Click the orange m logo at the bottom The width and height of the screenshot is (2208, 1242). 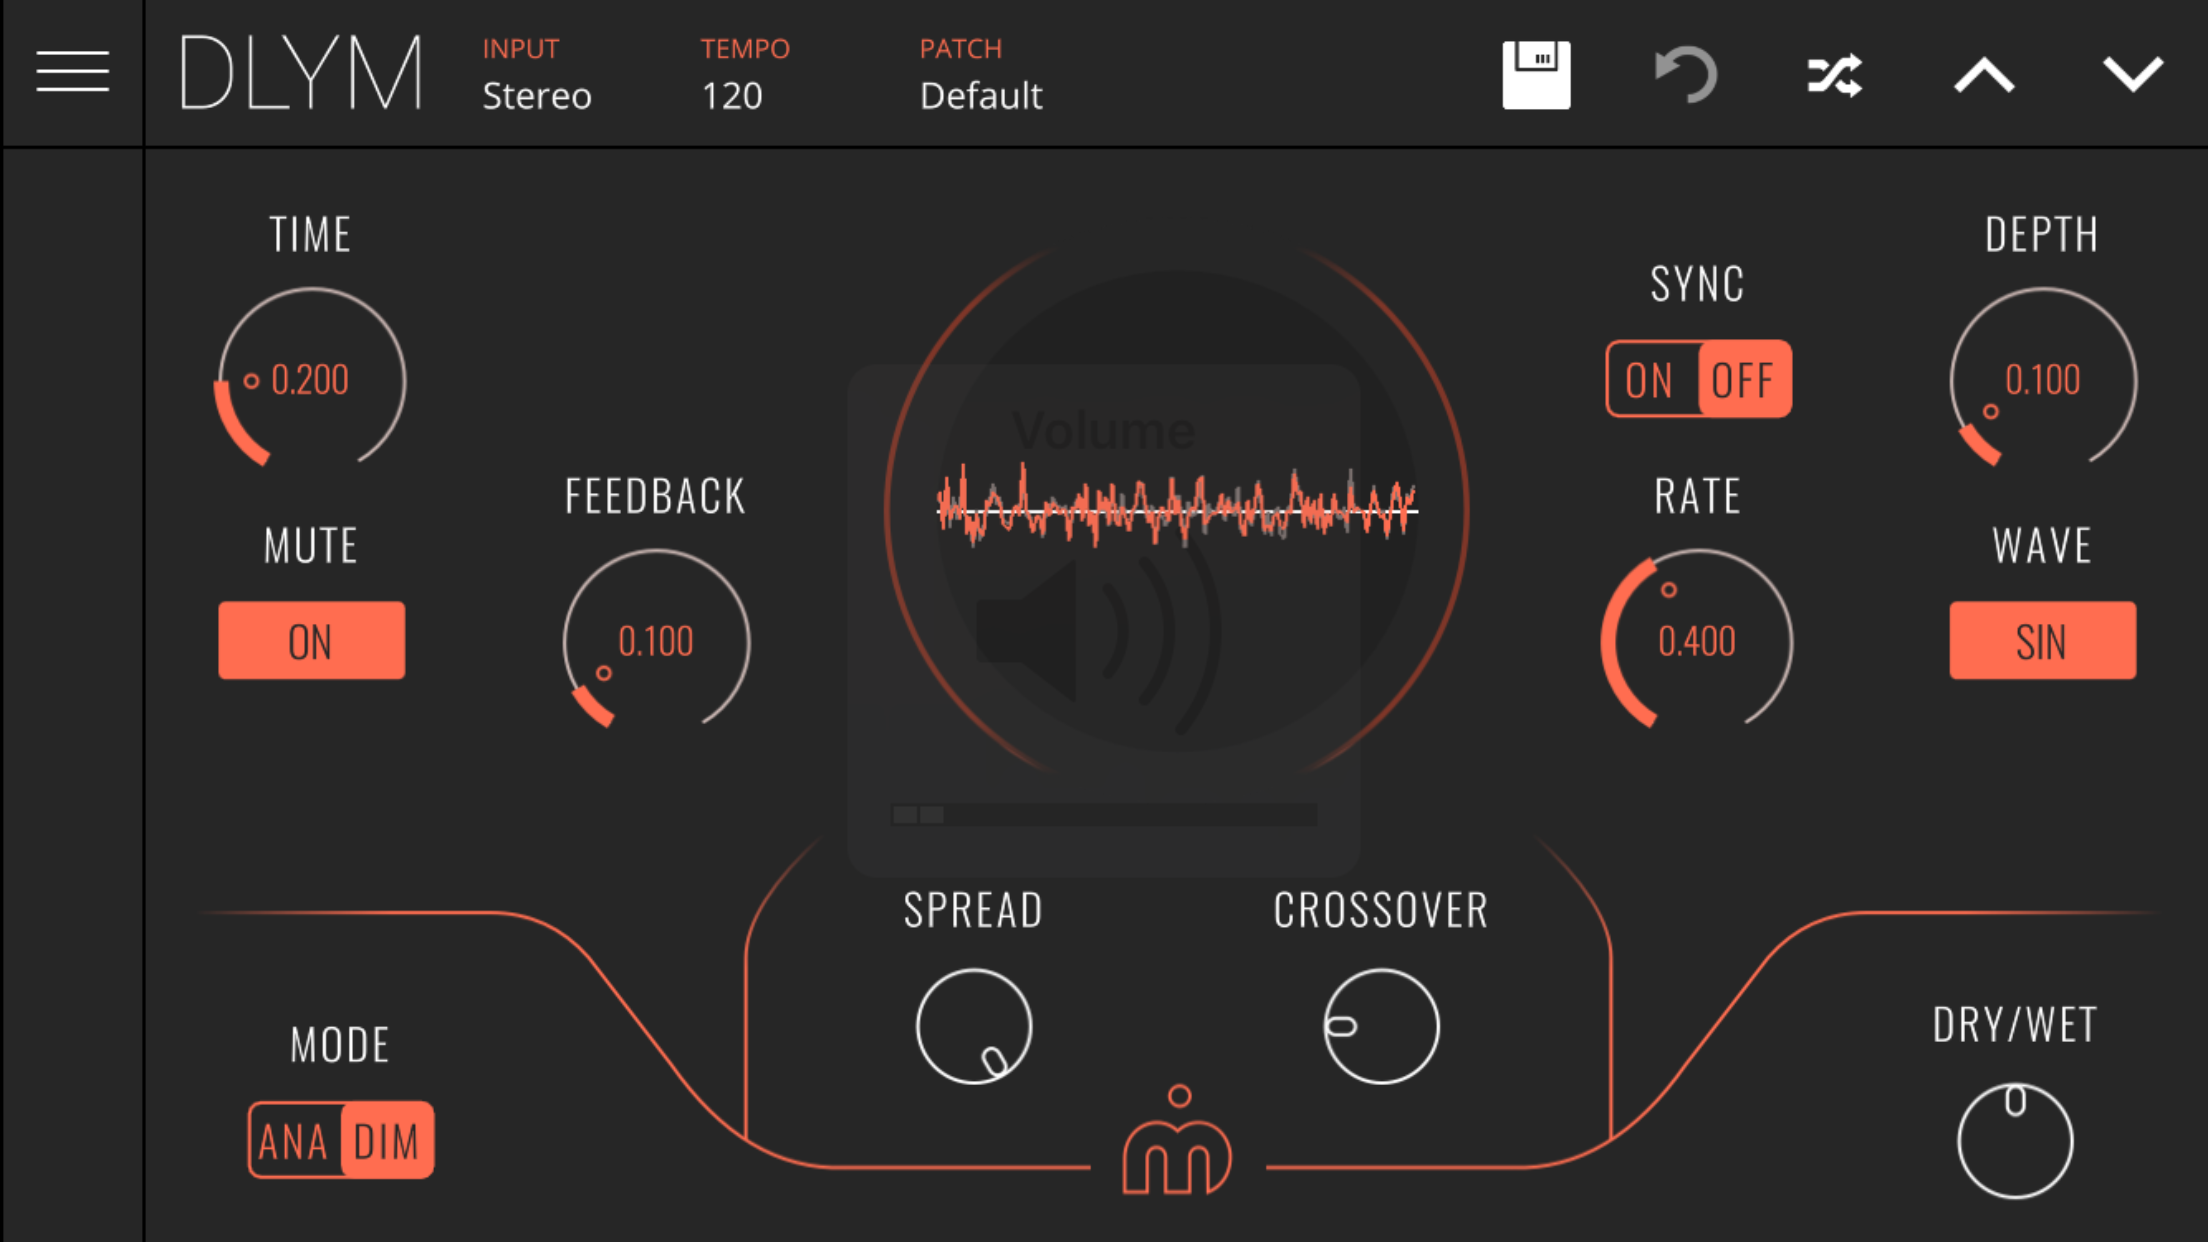click(1177, 1145)
